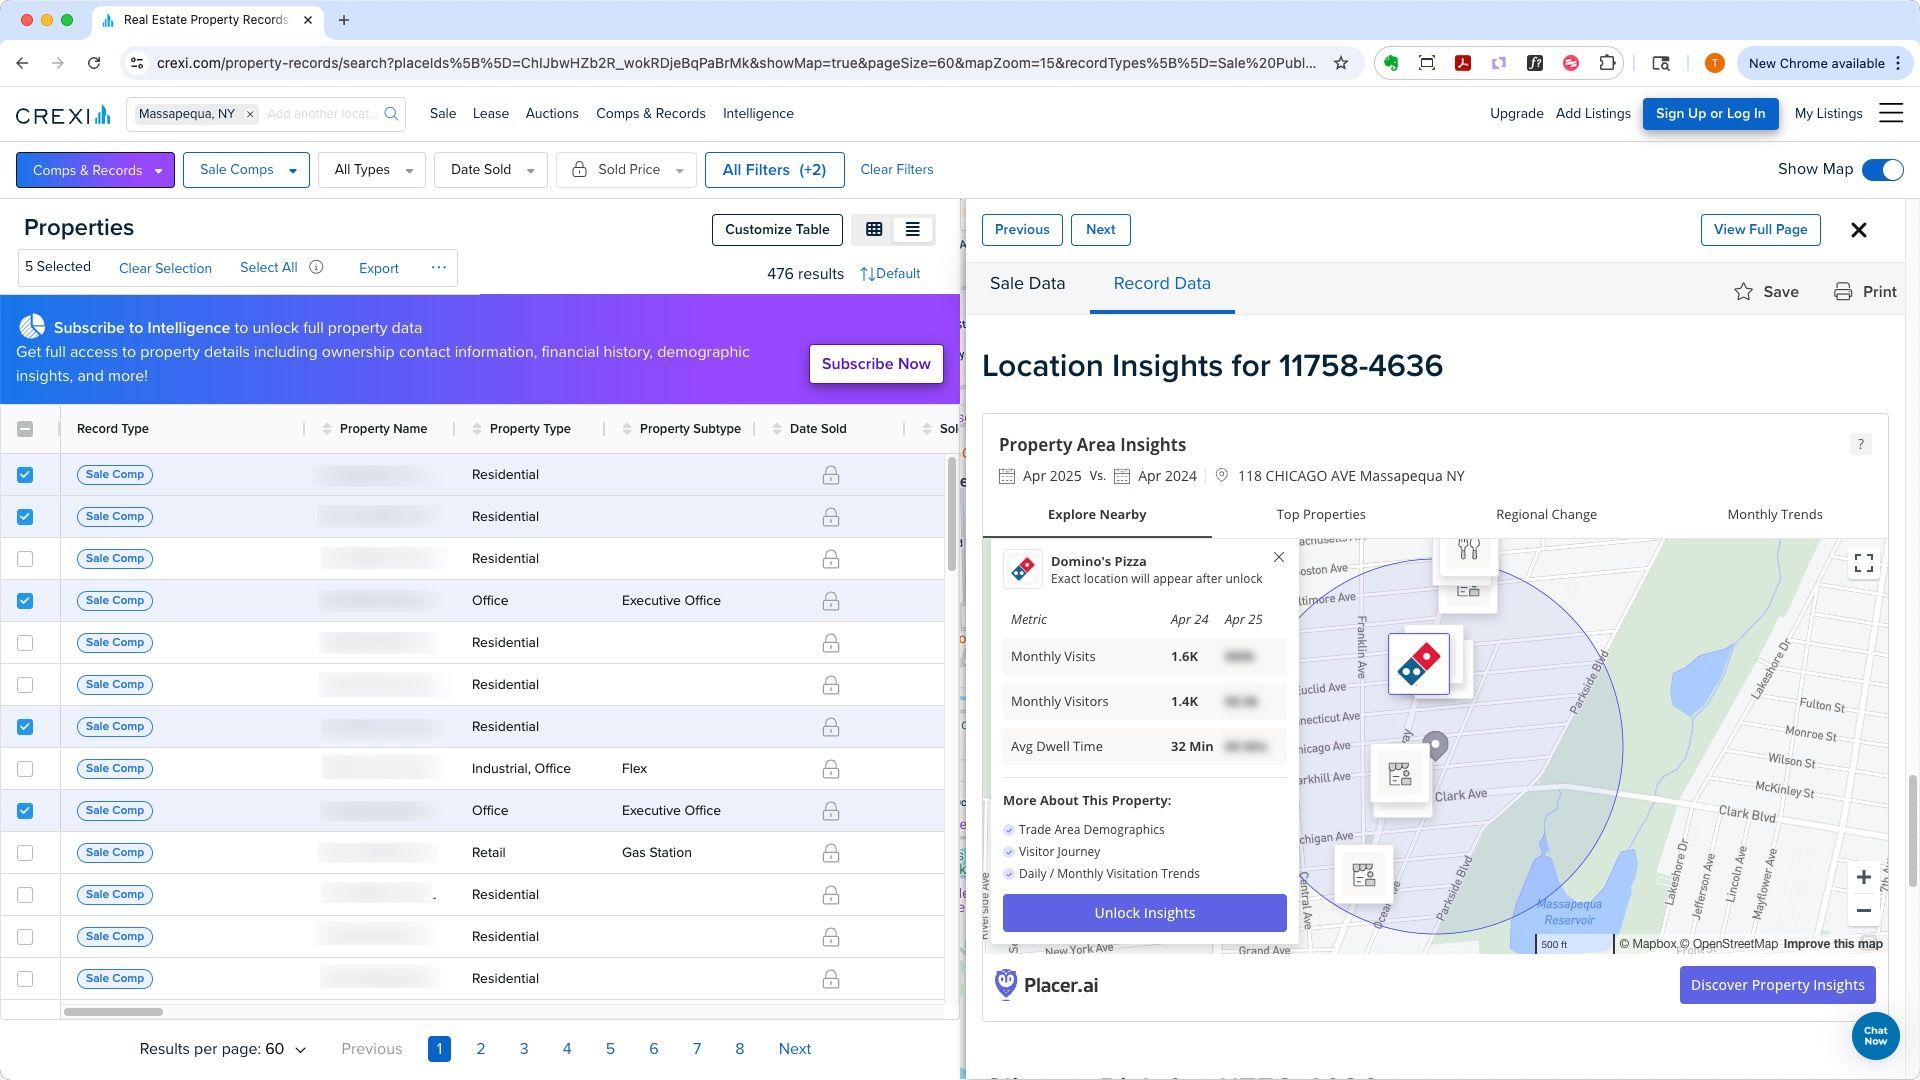Switch to the Sale Data tab
This screenshot has width=1920, height=1080.
tap(1027, 284)
